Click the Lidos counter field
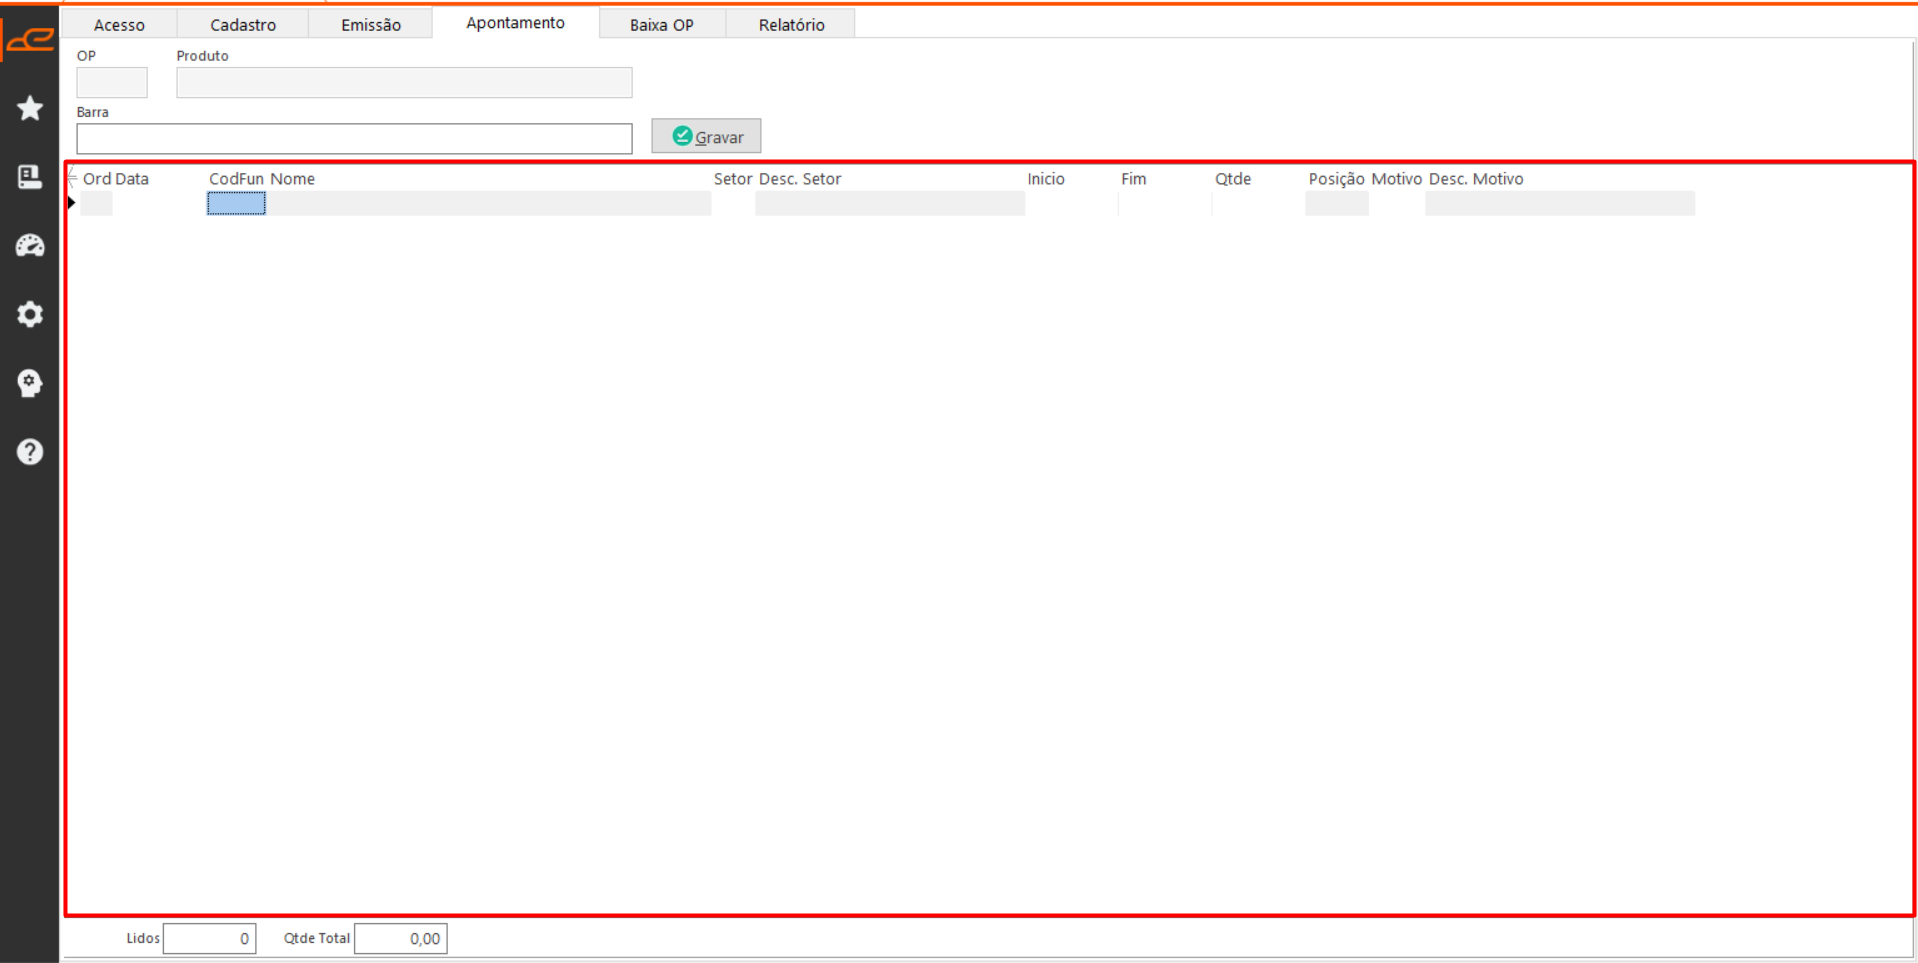This screenshot has height=963, width=1918. point(209,939)
